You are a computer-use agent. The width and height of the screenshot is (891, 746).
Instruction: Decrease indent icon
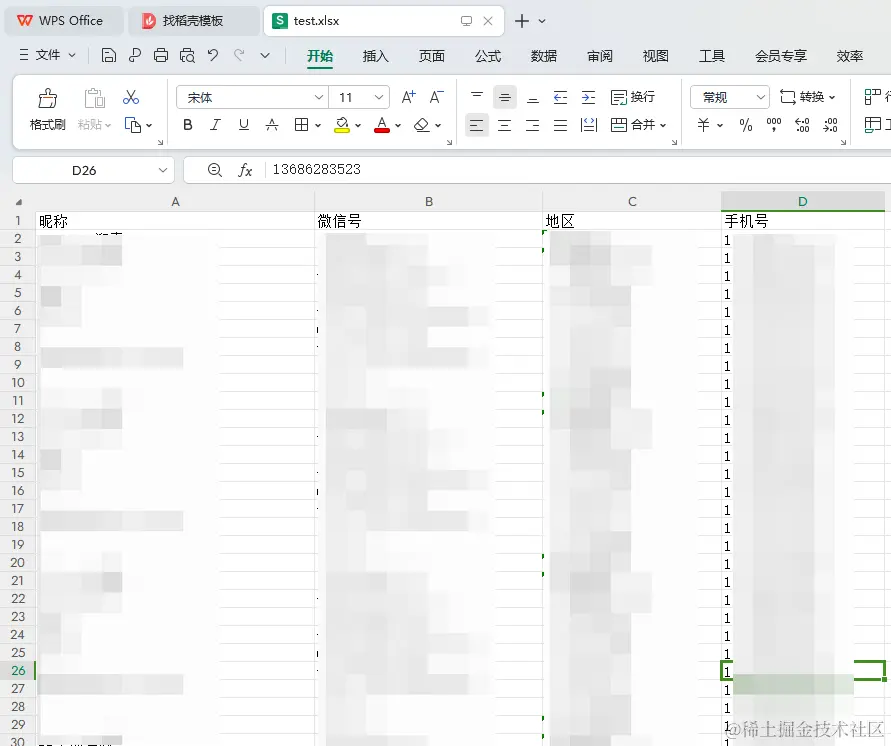(x=560, y=97)
